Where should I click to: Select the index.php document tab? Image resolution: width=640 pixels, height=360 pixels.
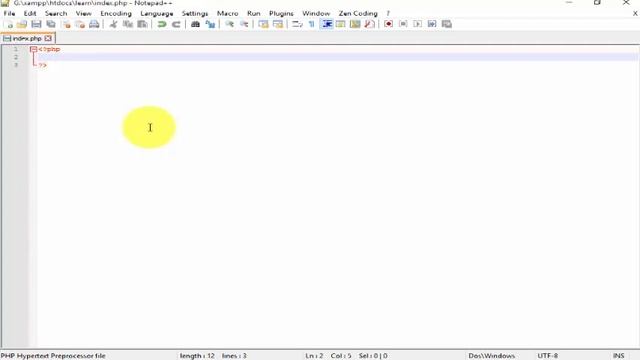(27, 38)
